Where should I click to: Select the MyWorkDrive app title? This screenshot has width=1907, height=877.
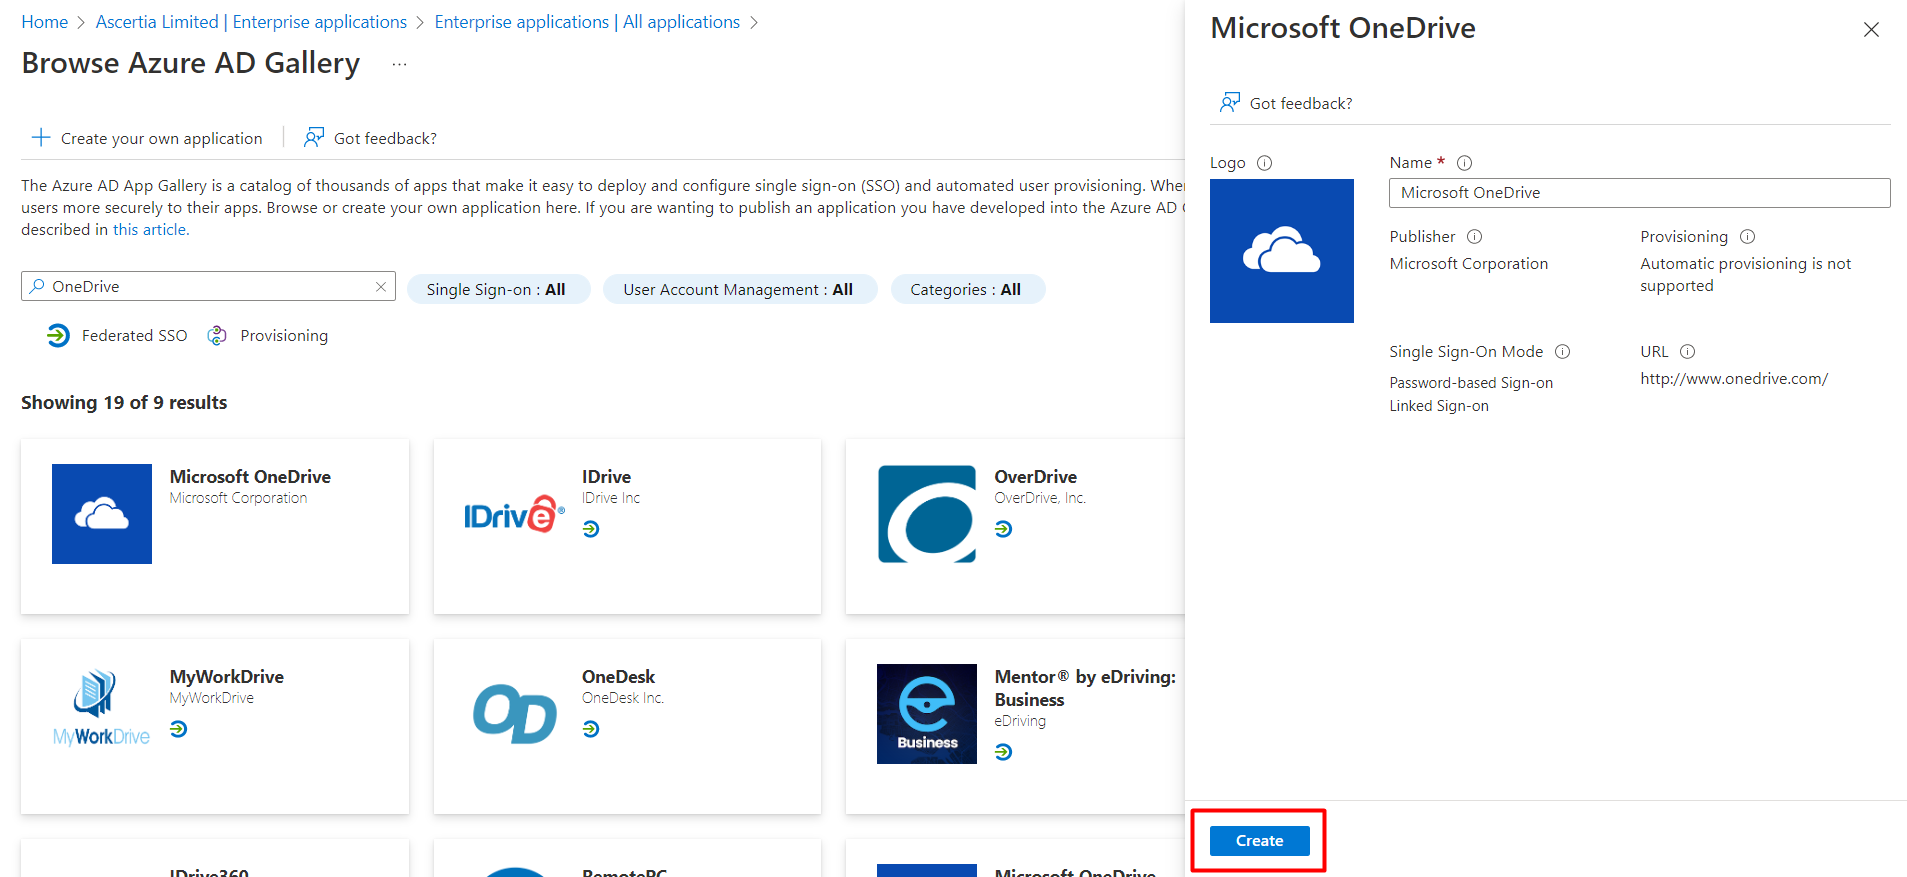pyautogui.click(x=227, y=677)
